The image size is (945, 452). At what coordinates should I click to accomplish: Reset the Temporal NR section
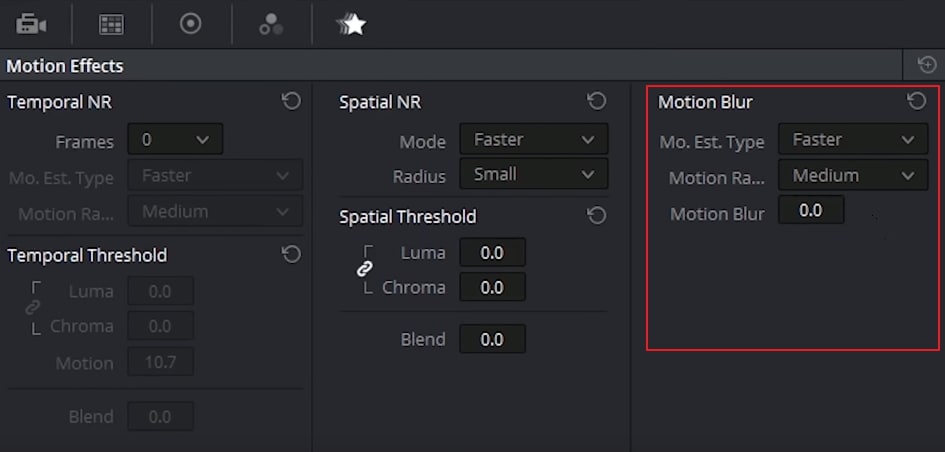point(291,101)
